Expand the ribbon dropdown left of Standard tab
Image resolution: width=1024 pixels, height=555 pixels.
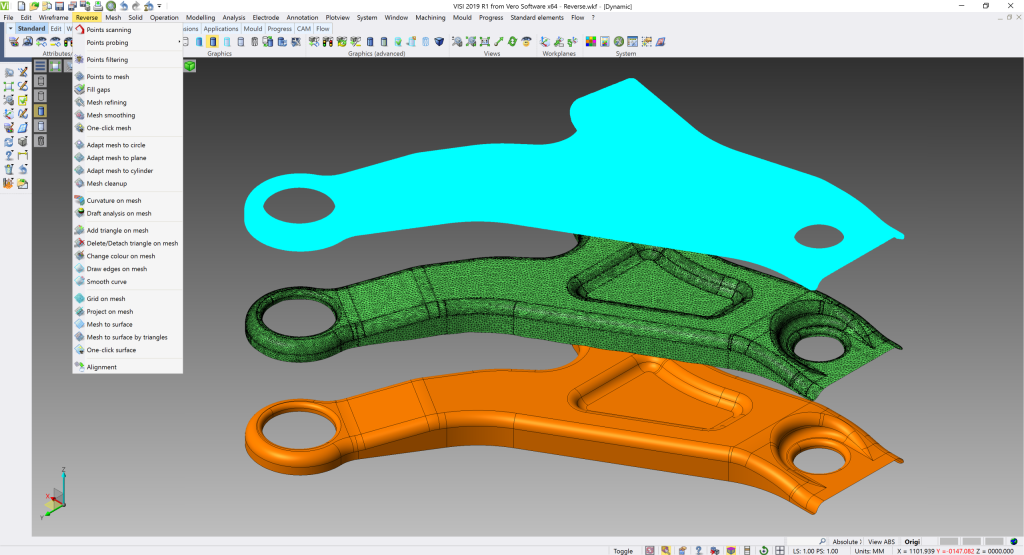point(10,29)
